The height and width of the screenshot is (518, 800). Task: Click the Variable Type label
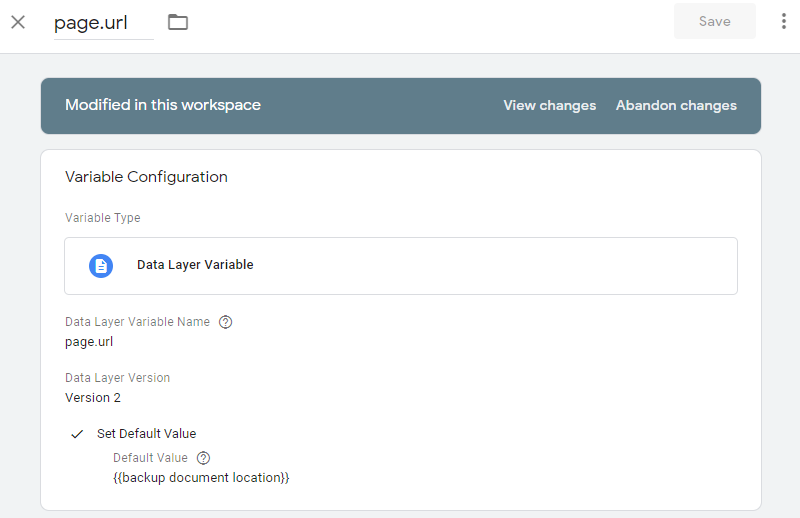pos(102,218)
